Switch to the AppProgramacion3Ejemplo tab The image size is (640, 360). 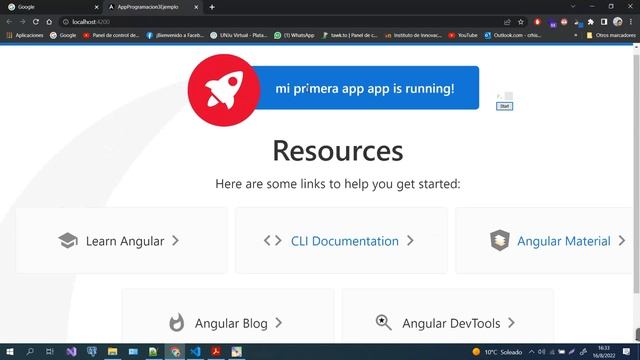click(x=152, y=7)
